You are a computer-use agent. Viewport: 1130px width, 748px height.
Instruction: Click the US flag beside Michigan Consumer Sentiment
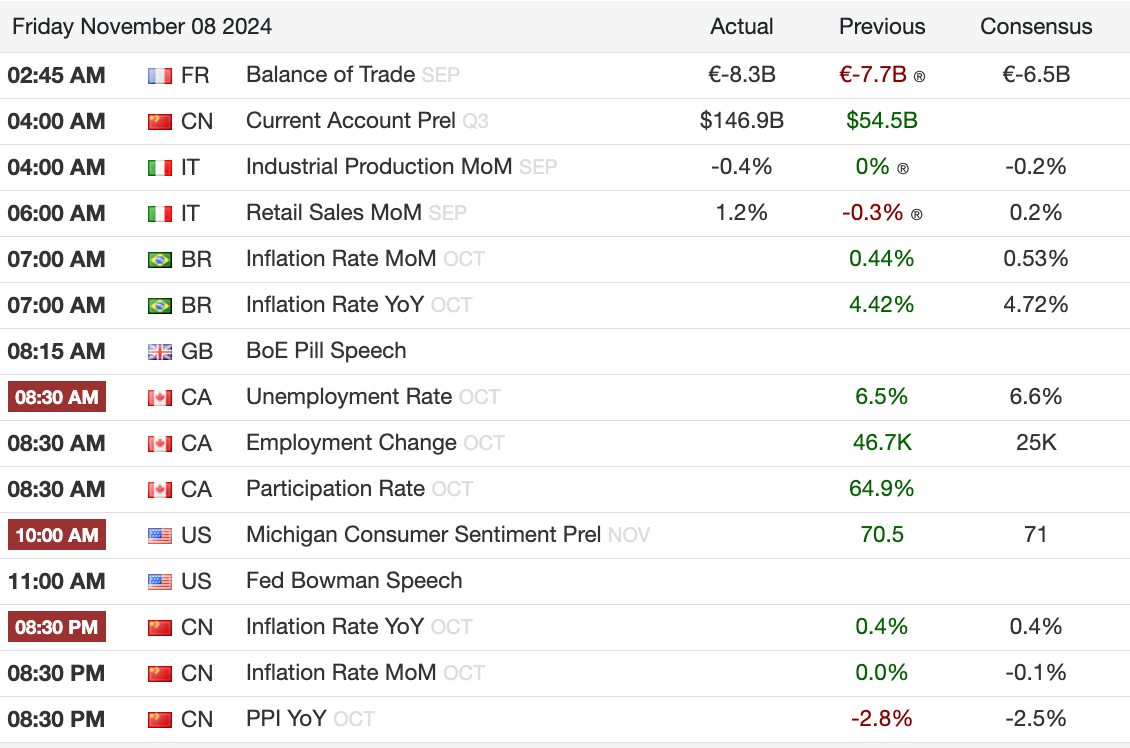(x=159, y=535)
